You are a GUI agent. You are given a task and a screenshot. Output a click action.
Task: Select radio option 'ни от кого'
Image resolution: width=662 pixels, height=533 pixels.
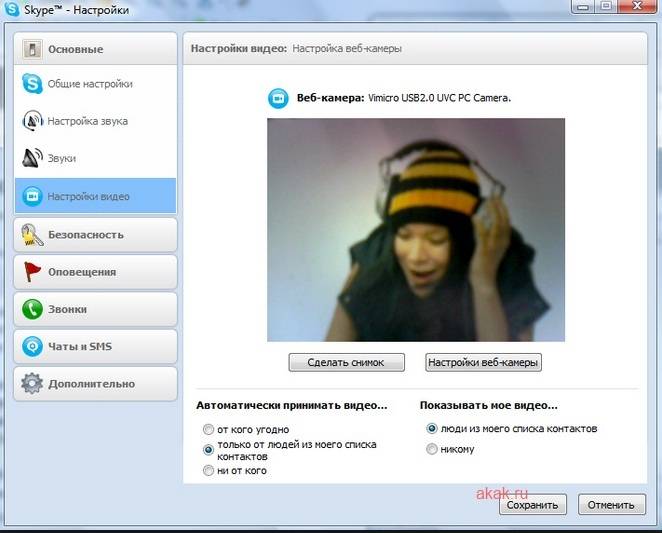click(208, 470)
